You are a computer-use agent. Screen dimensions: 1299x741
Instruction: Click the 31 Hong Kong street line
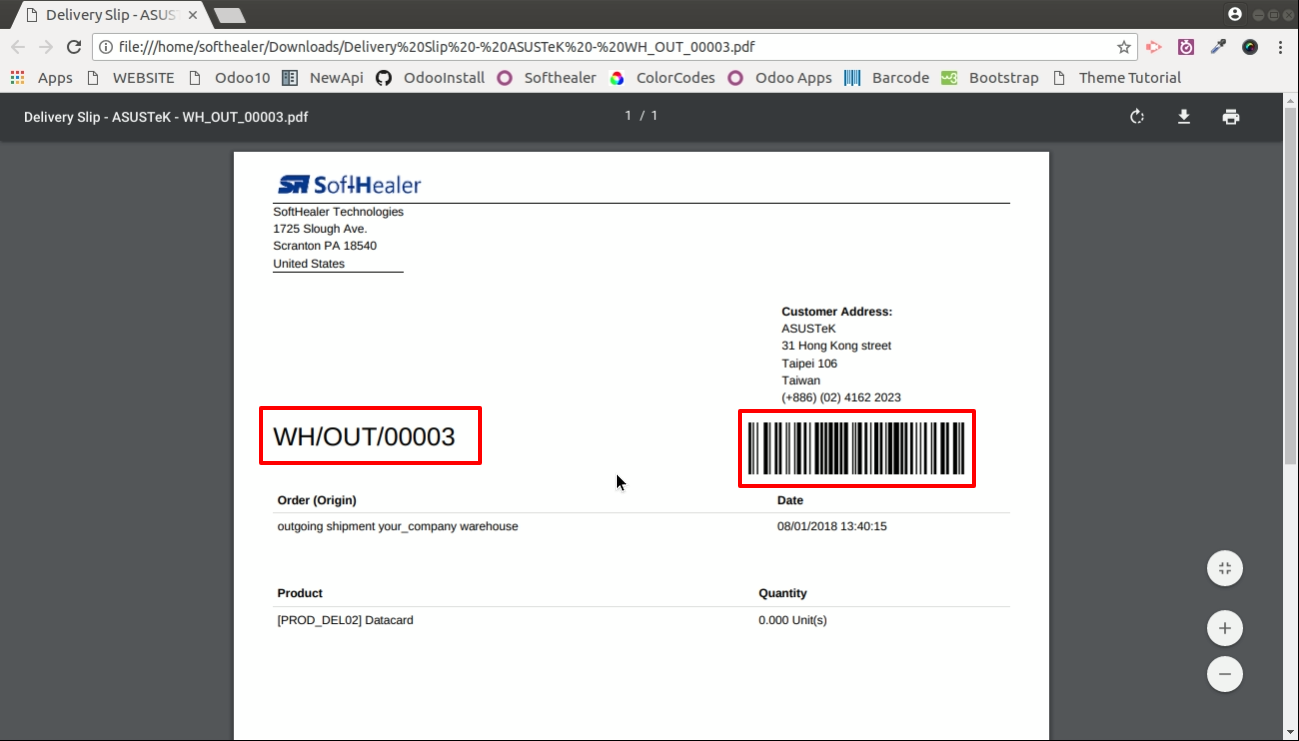click(x=836, y=346)
